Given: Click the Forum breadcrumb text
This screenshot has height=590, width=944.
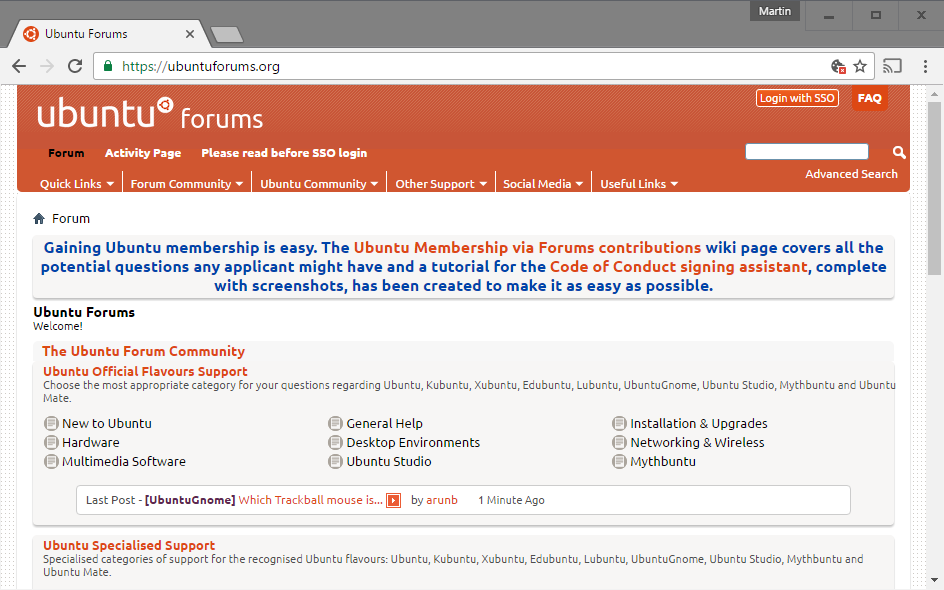Looking at the screenshot, I should tap(71, 219).
